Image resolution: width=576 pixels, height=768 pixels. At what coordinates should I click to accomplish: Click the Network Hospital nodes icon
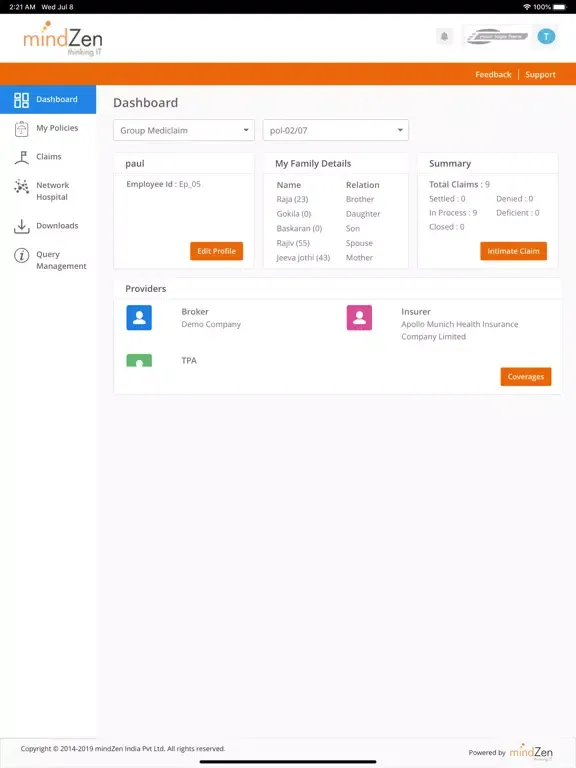(x=22, y=186)
